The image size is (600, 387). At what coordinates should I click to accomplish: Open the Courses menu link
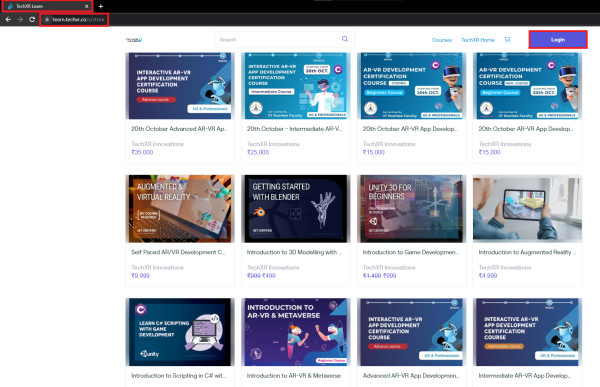(442, 40)
